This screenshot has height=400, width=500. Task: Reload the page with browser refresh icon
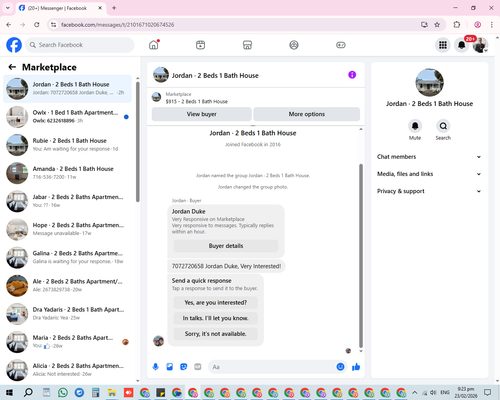tap(37, 25)
